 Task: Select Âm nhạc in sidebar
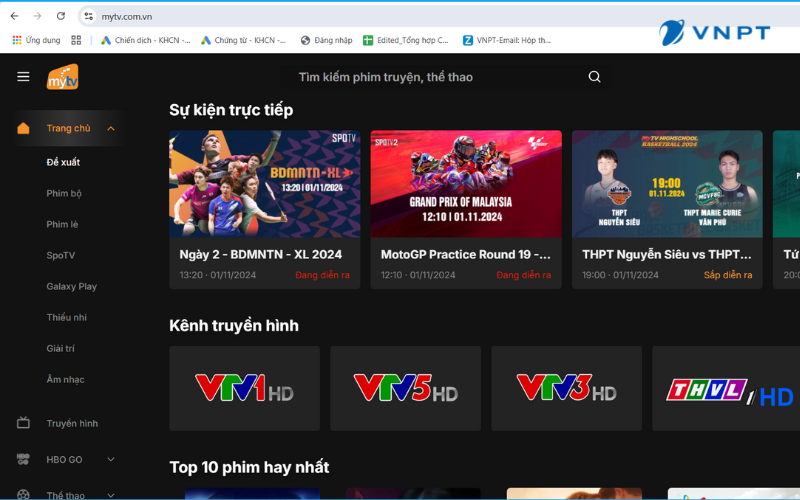click(x=65, y=380)
